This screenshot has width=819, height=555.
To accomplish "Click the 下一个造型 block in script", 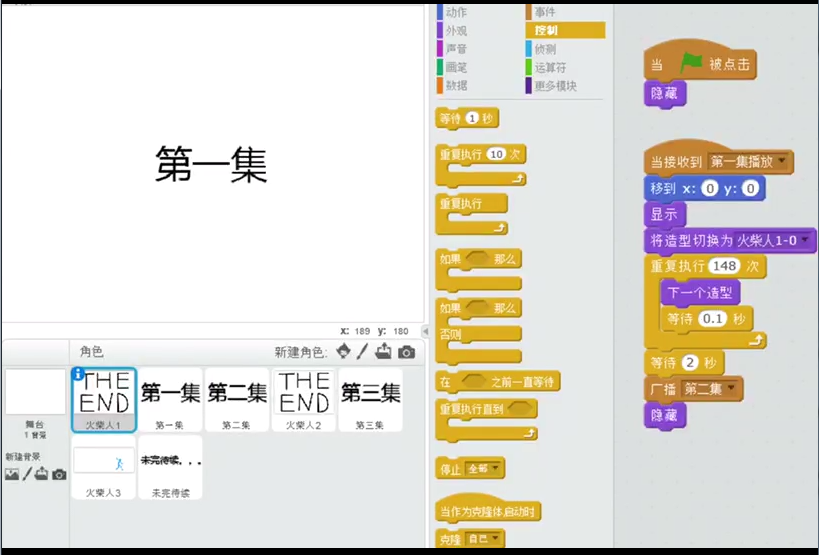I will (700, 293).
